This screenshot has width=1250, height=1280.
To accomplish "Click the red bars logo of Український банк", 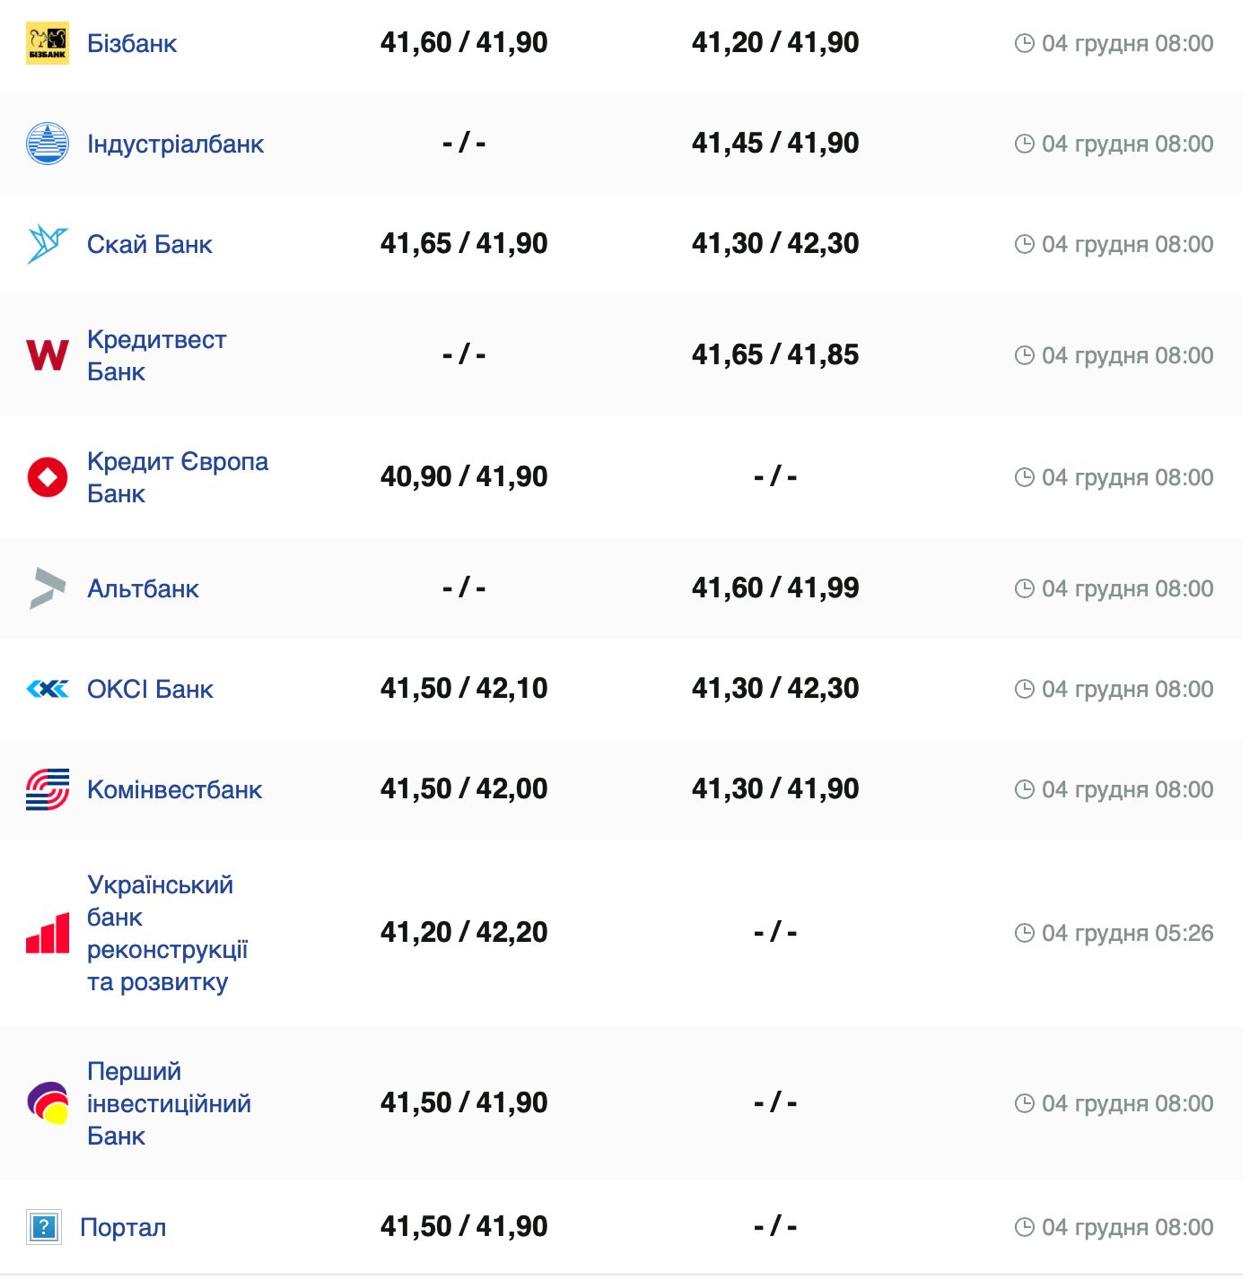I will click(47, 933).
